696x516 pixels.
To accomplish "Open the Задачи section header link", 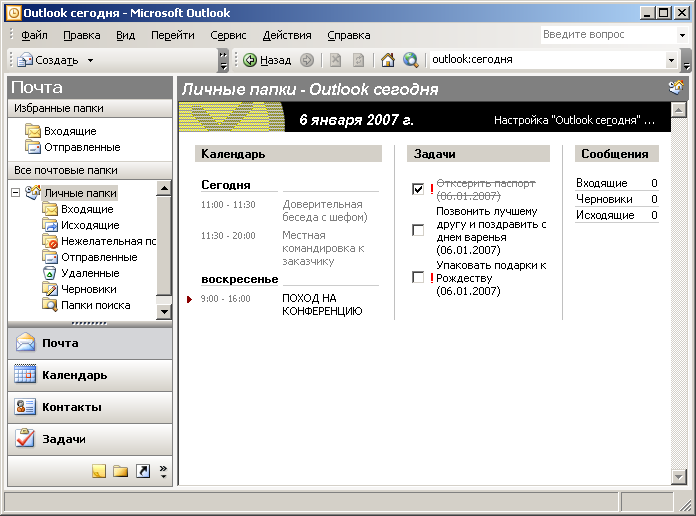I will [435, 154].
